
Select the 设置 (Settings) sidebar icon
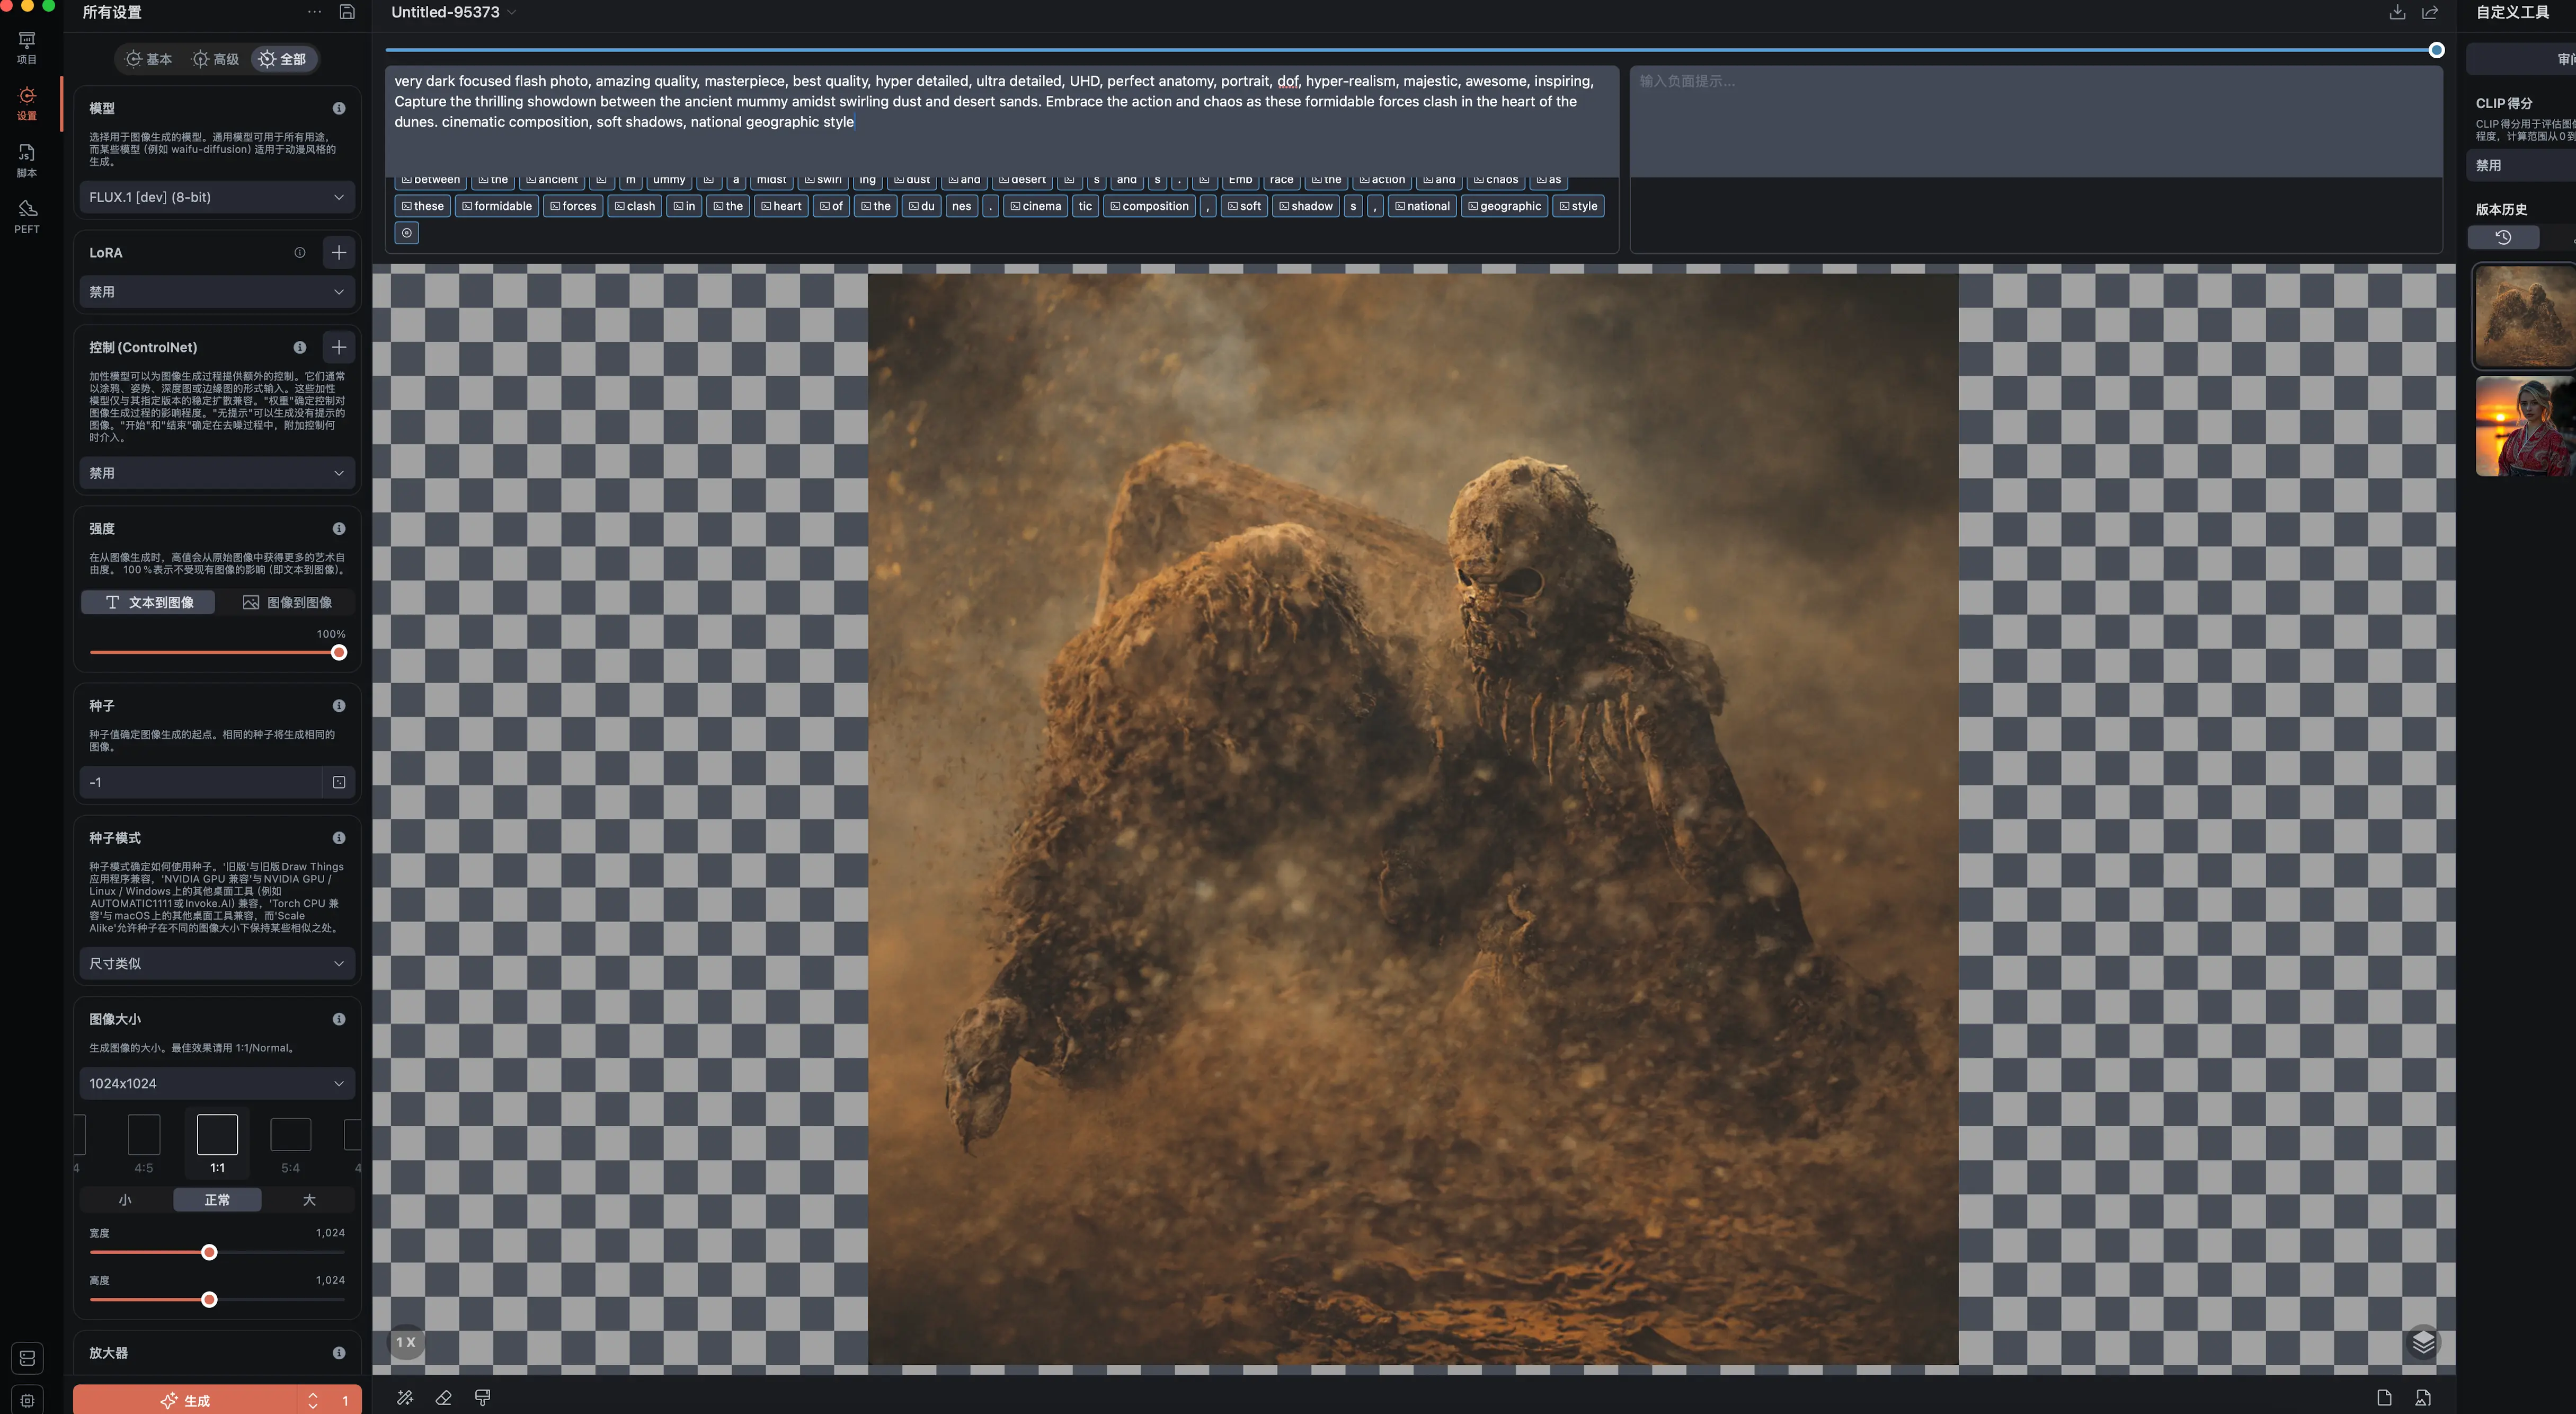point(27,103)
